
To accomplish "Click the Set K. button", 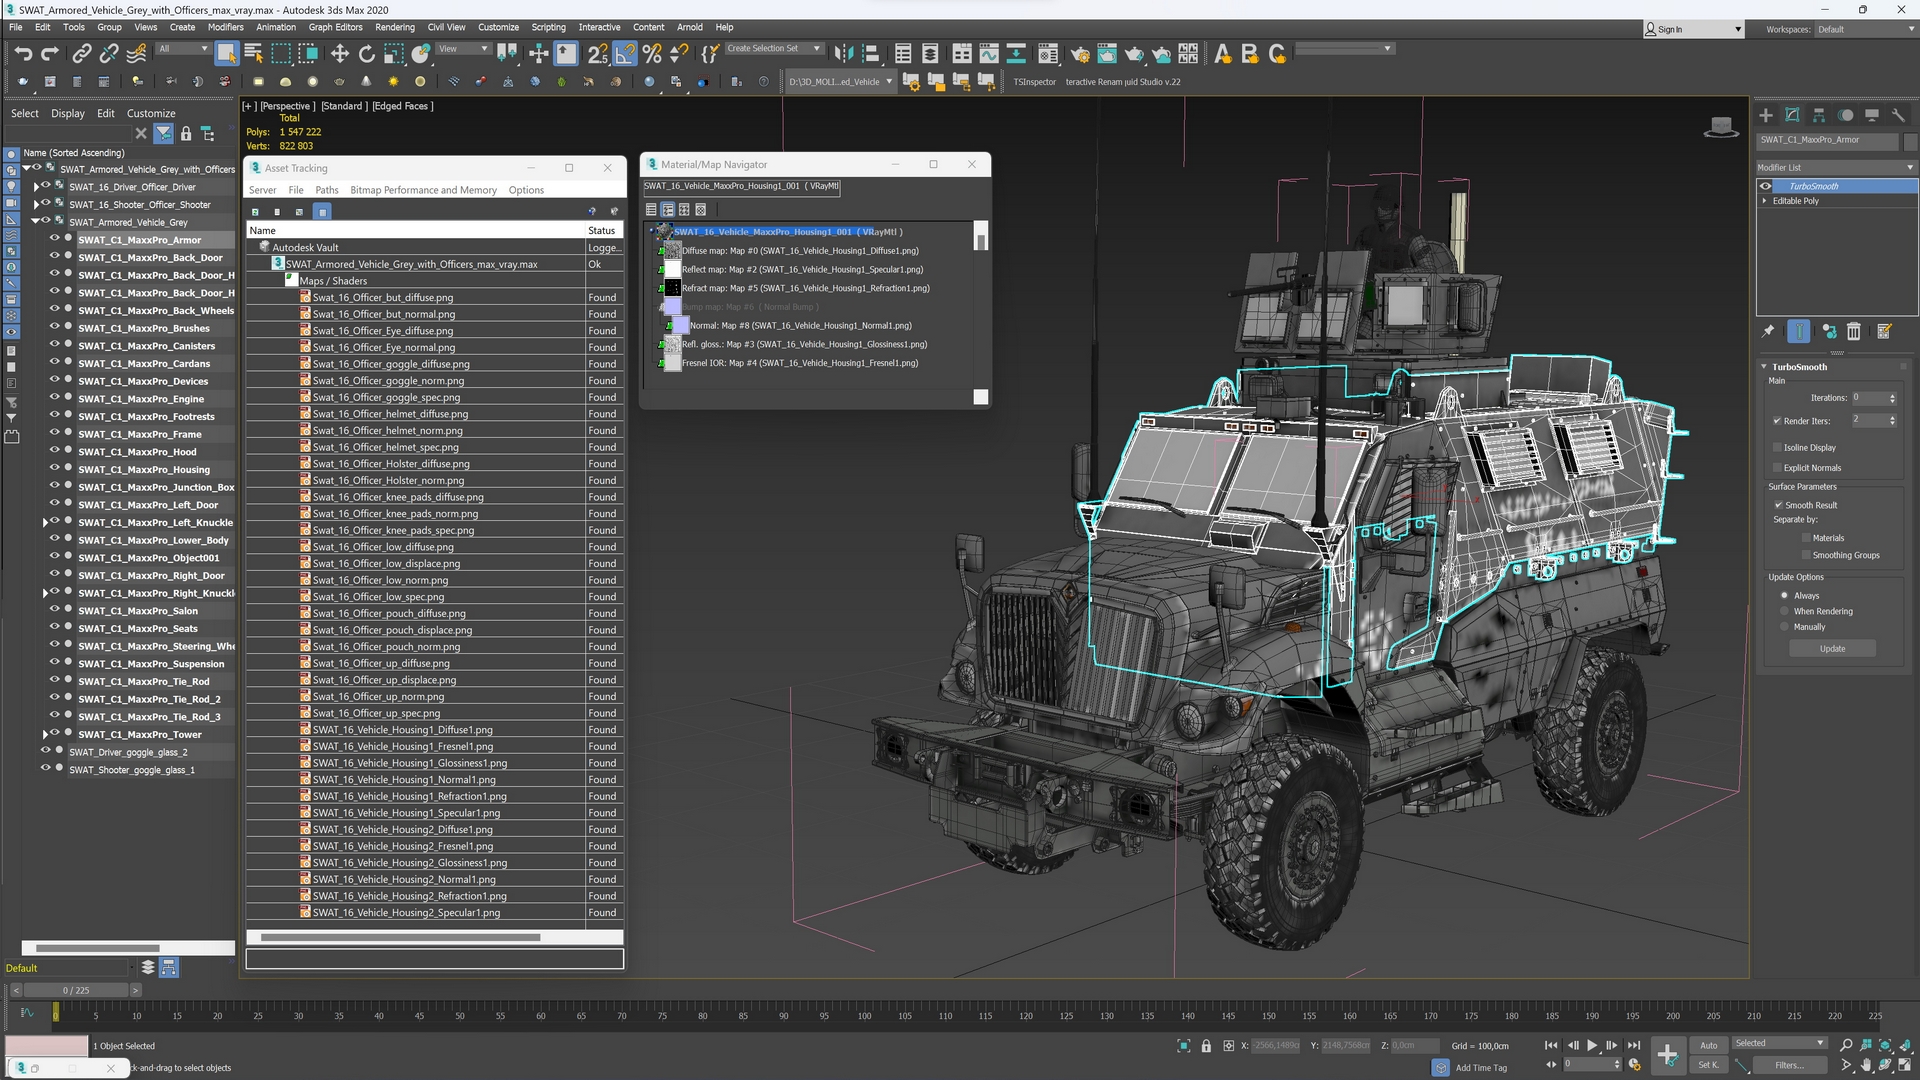I will (1708, 1065).
